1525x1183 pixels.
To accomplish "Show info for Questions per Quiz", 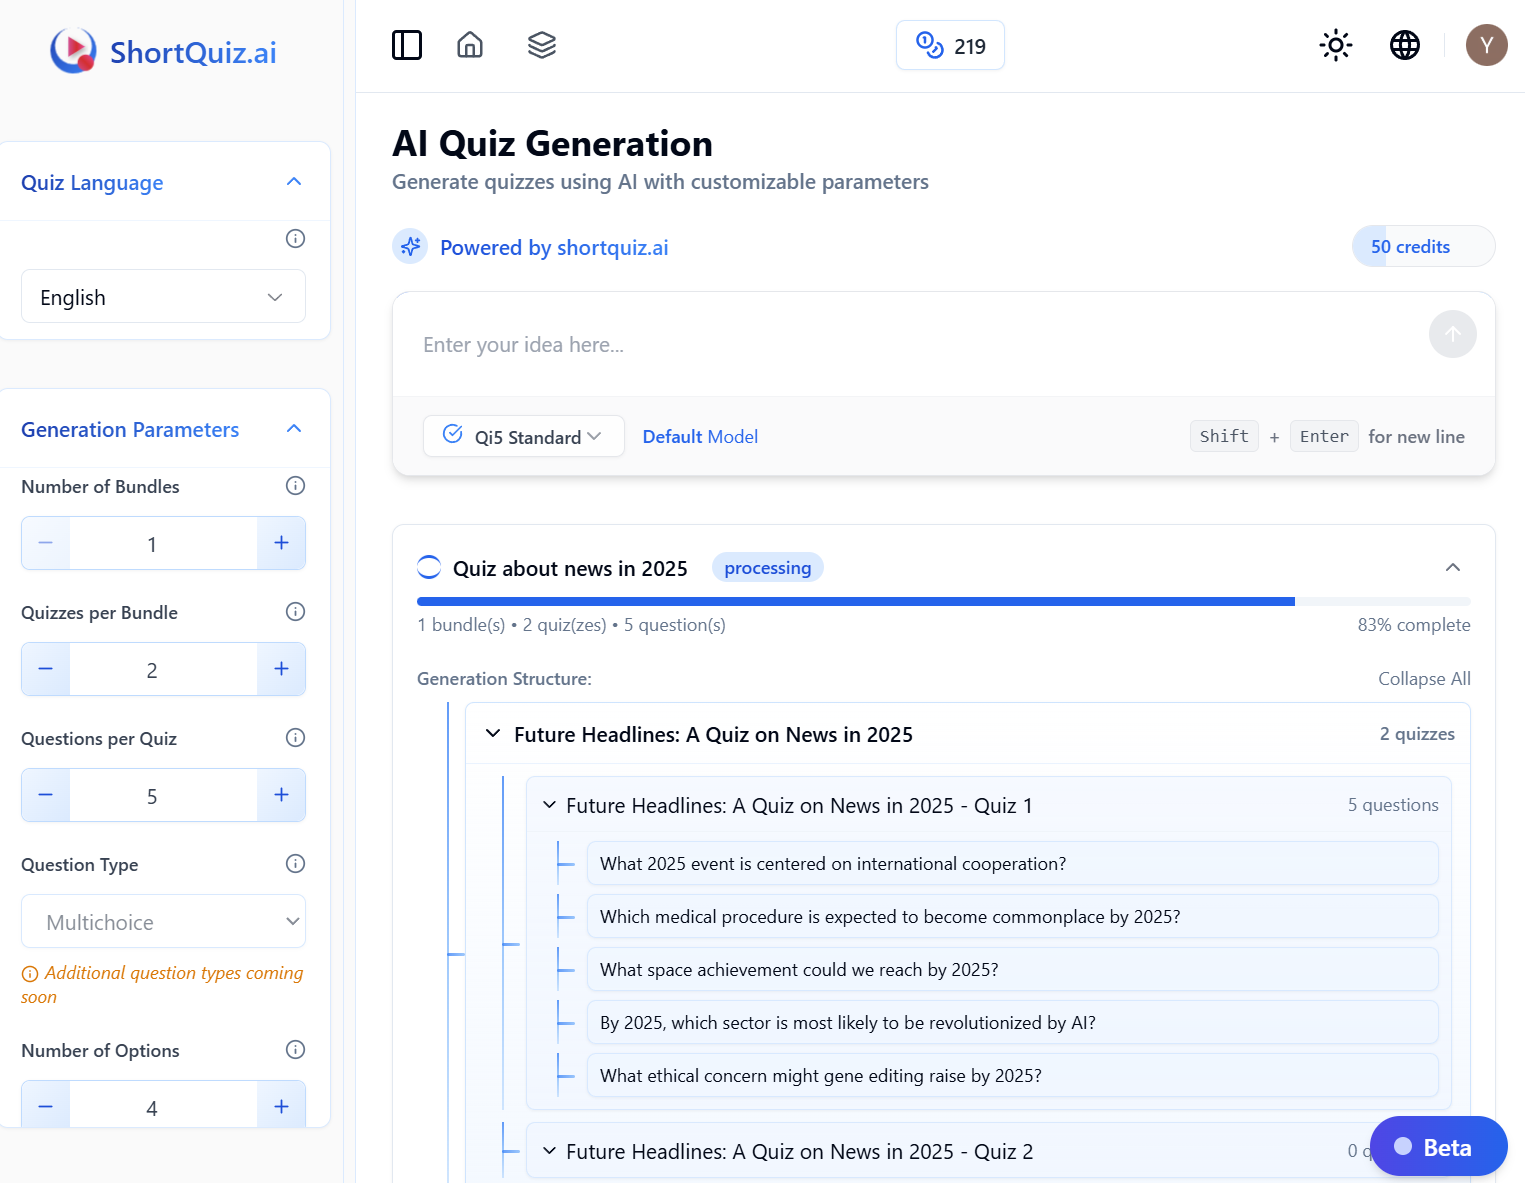I will pyautogui.click(x=295, y=737).
